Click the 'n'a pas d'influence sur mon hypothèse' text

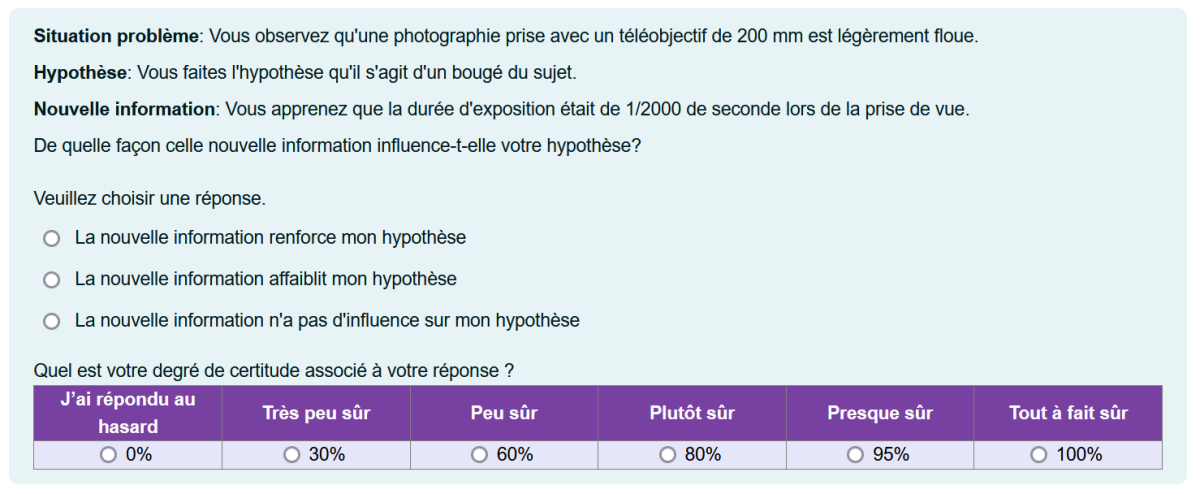pos(327,321)
